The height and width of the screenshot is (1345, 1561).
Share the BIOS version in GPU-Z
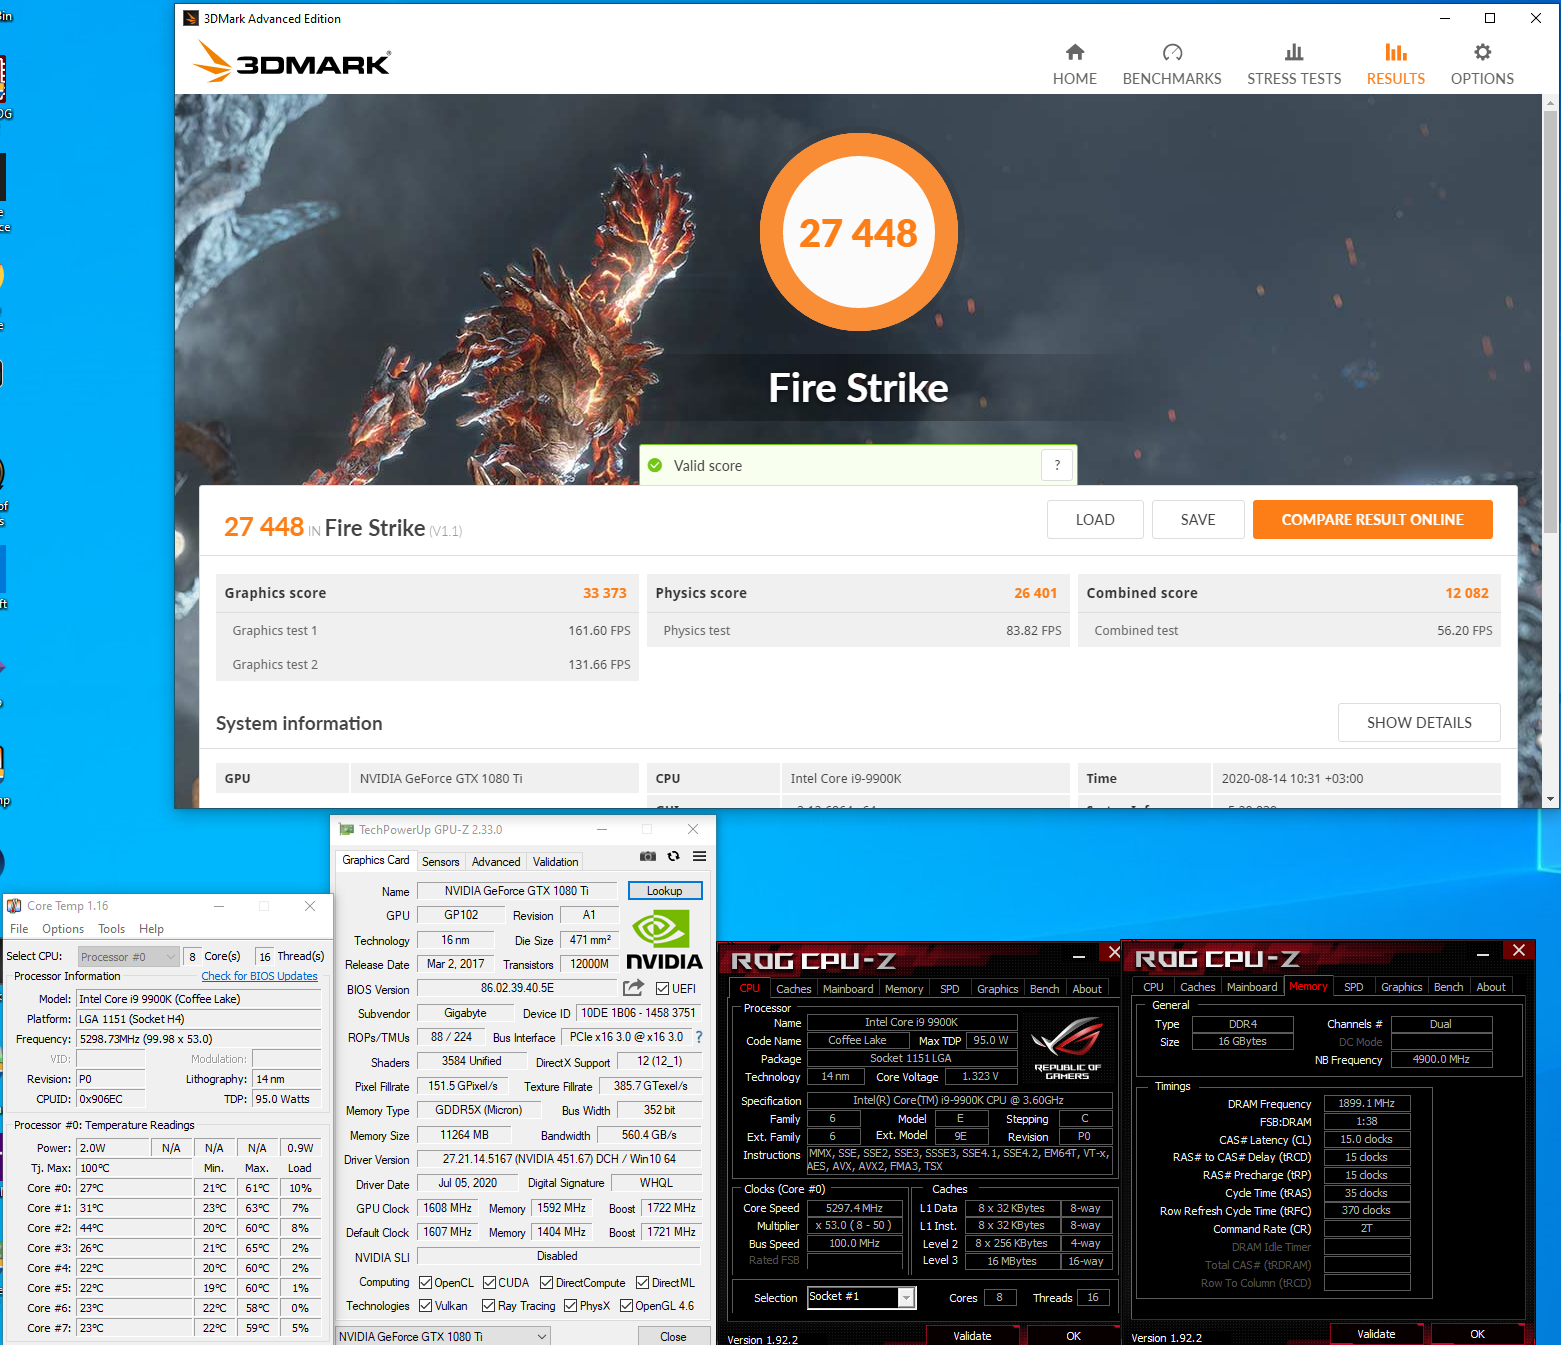634,988
